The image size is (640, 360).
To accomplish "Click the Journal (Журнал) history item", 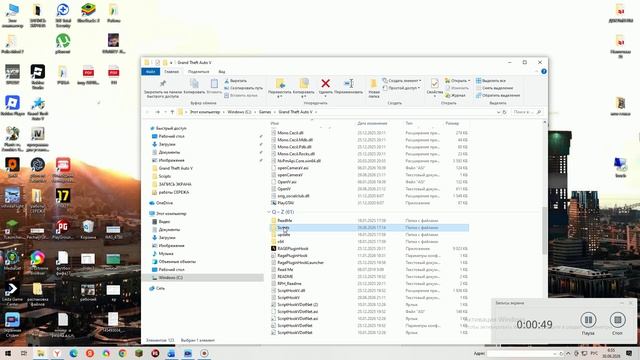I will tap(455, 96).
